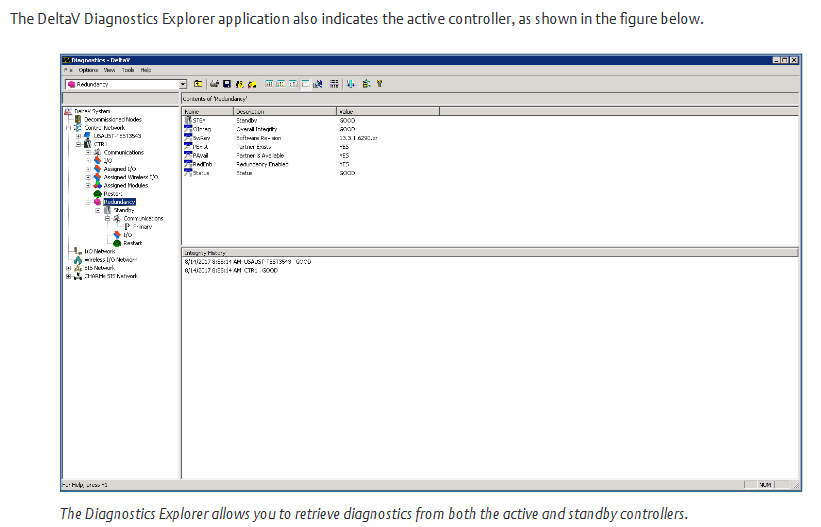
Task: Click the print toolbar icon
Action: [214, 84]
